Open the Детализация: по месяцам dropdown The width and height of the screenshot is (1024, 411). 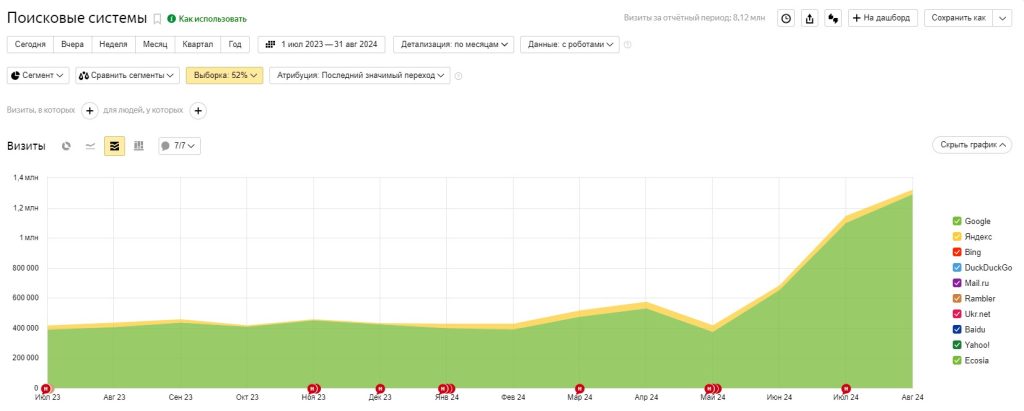[x=456, y=44]
